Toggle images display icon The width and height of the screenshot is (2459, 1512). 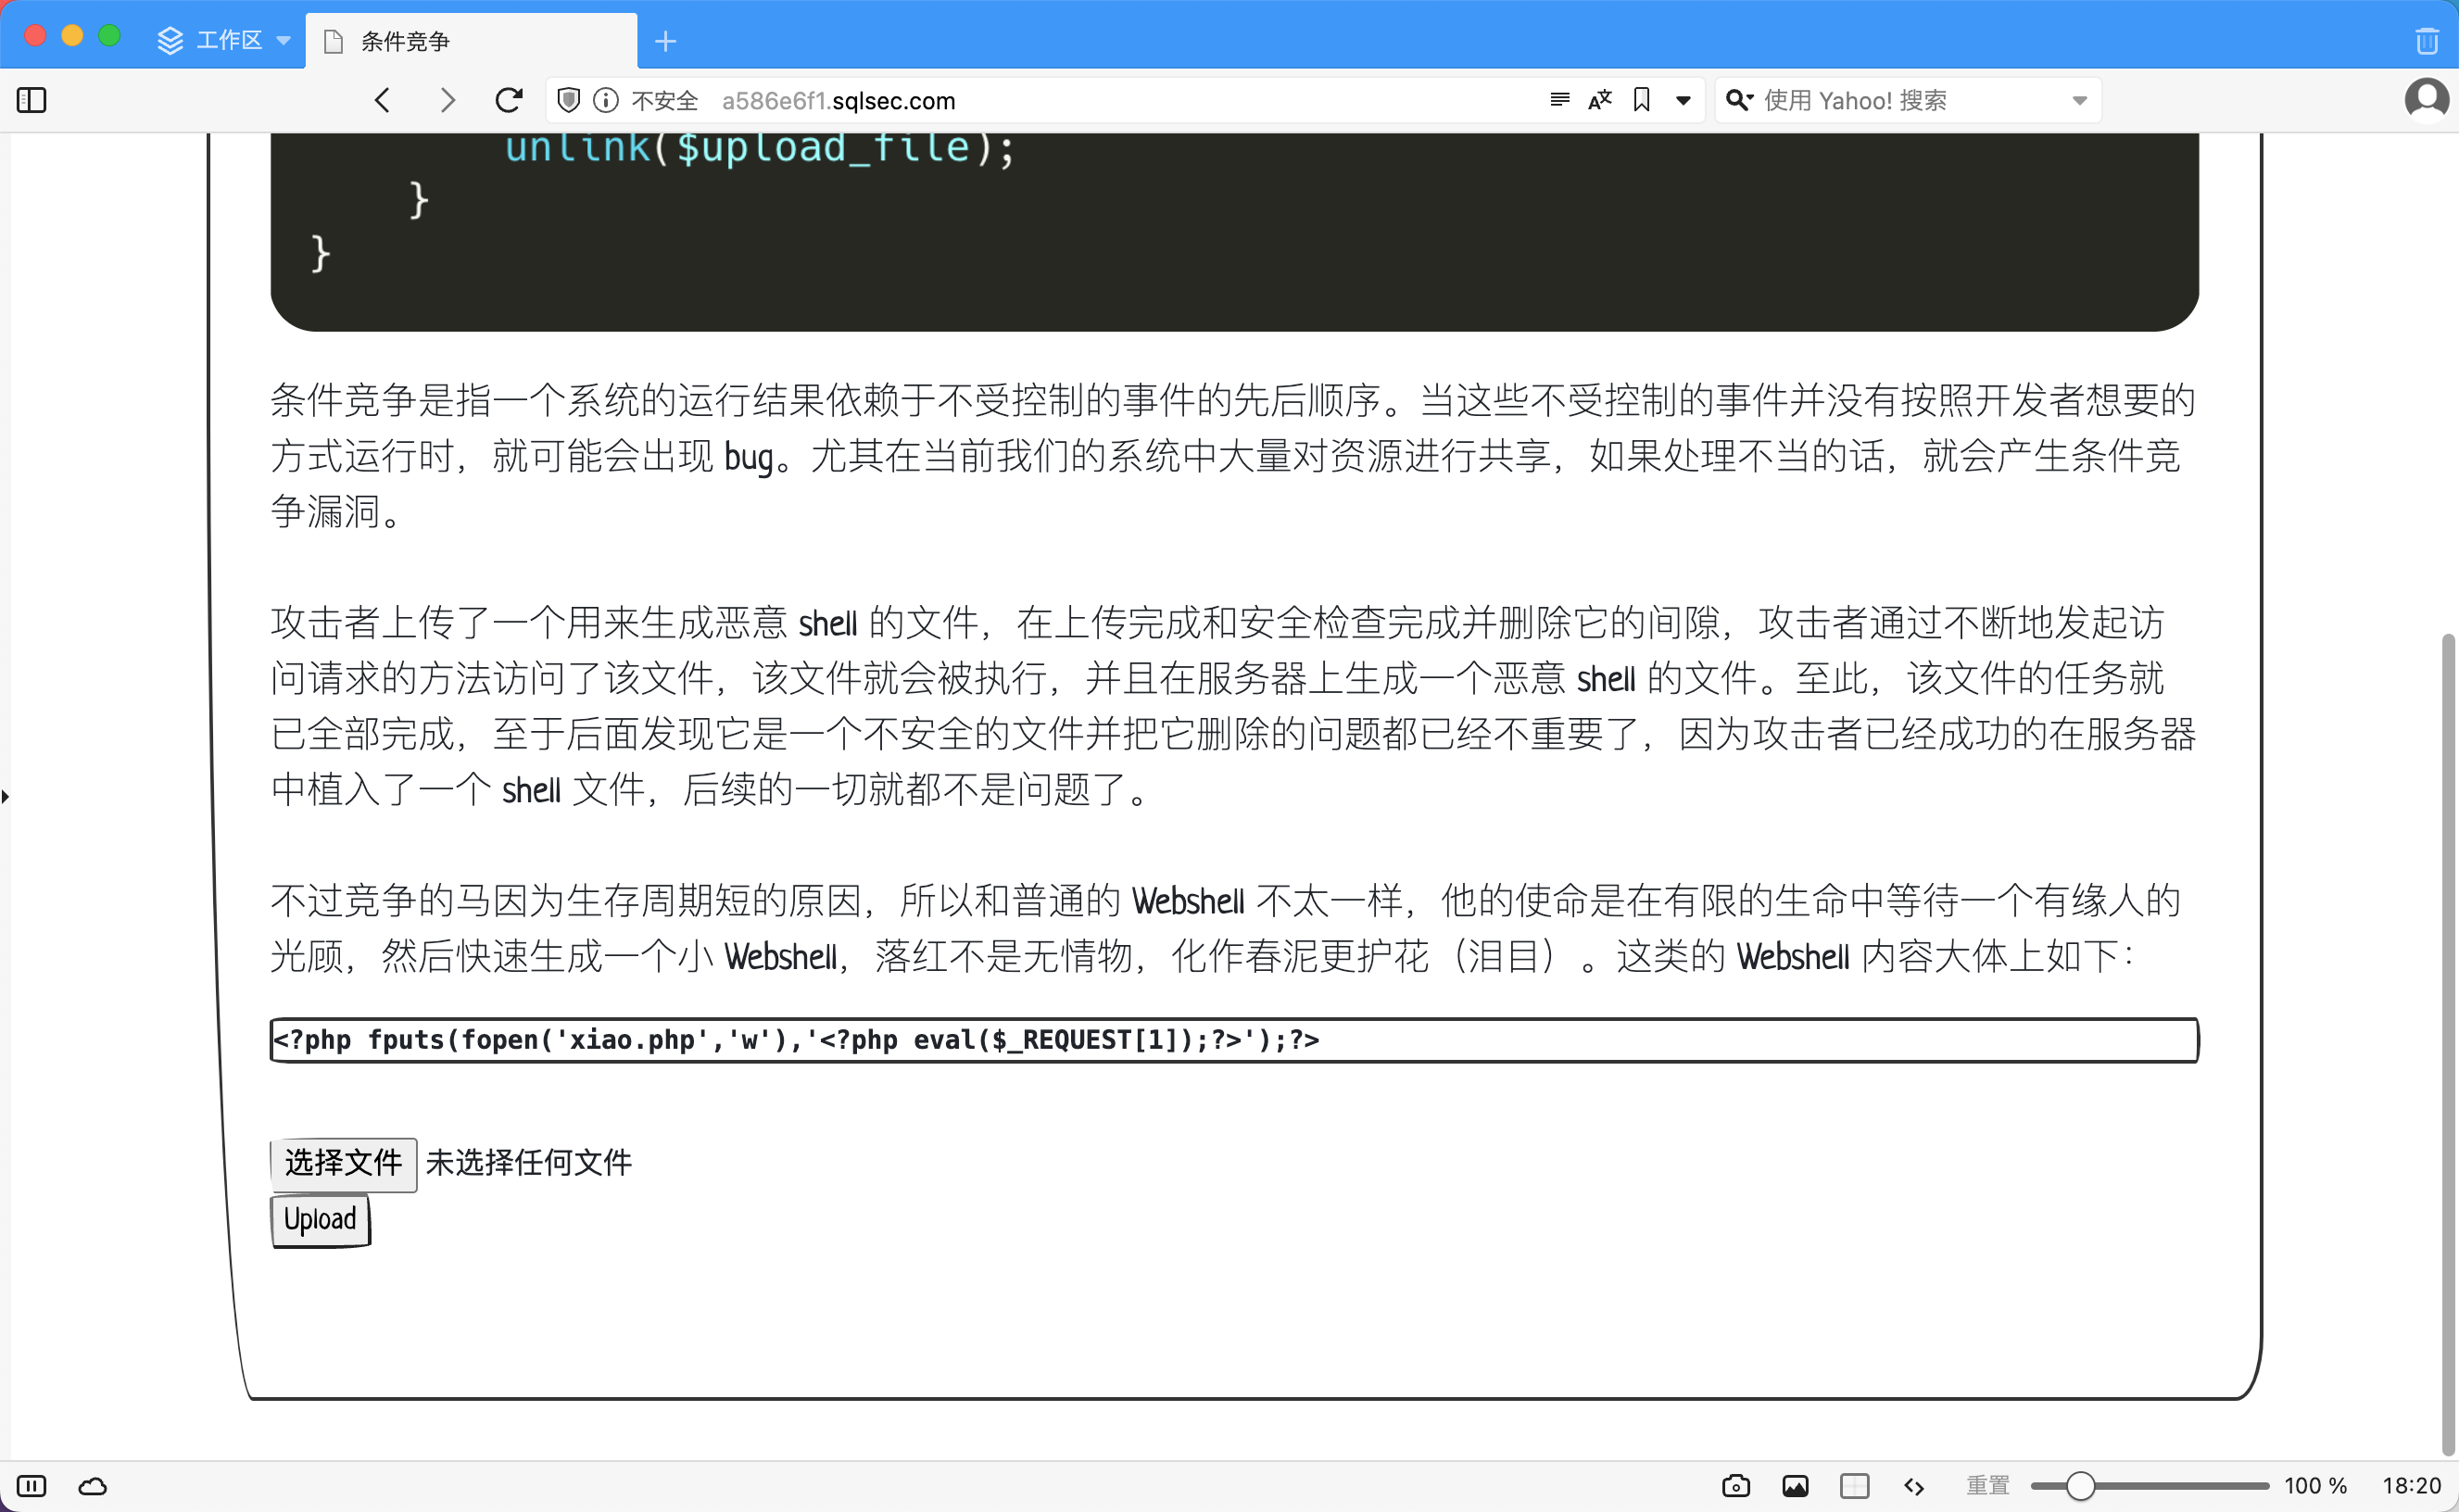(1795, 1485)
